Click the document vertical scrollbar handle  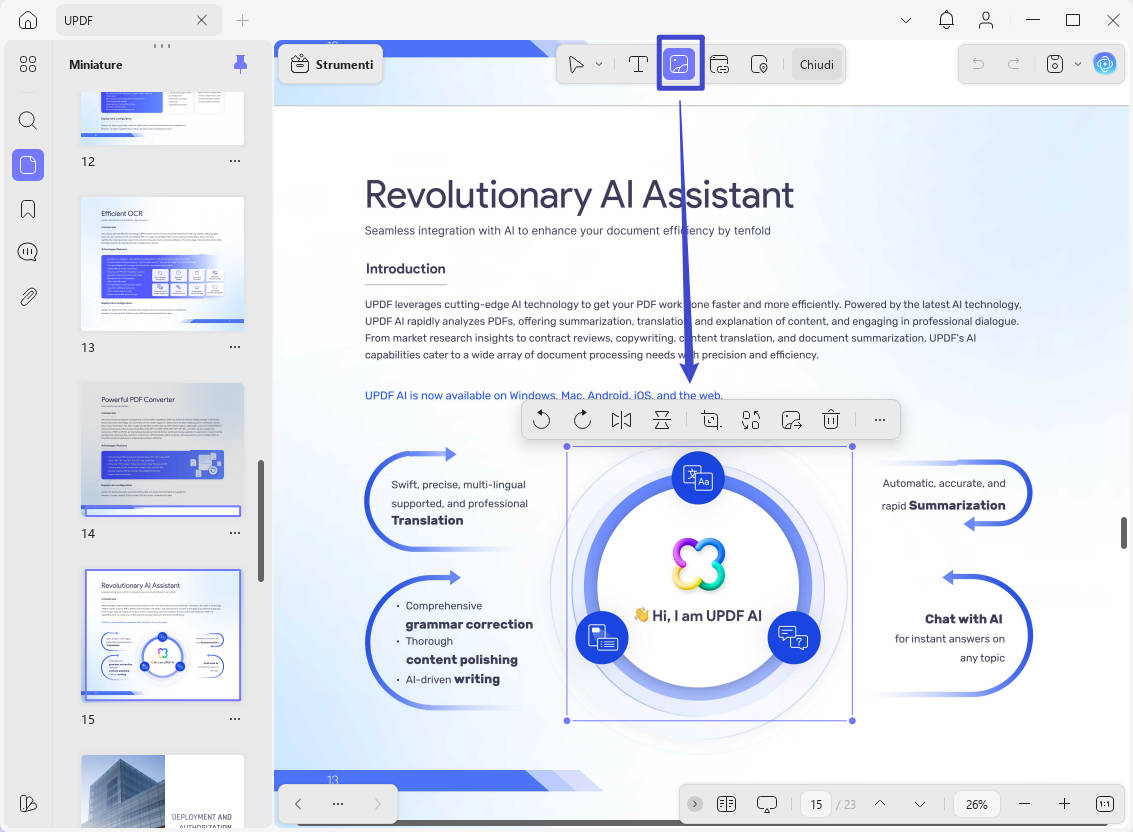pyautogui.click(x=1124, y=533)
